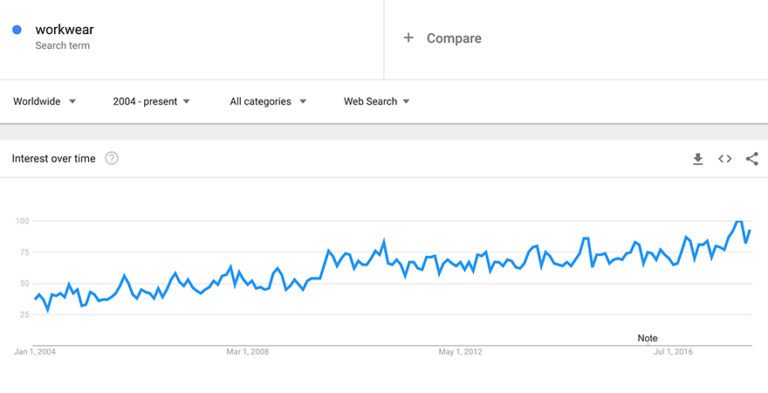This screenshot has width=768, height=393.
Task: Click the Note marker on chart
Action: click(647, 338)
